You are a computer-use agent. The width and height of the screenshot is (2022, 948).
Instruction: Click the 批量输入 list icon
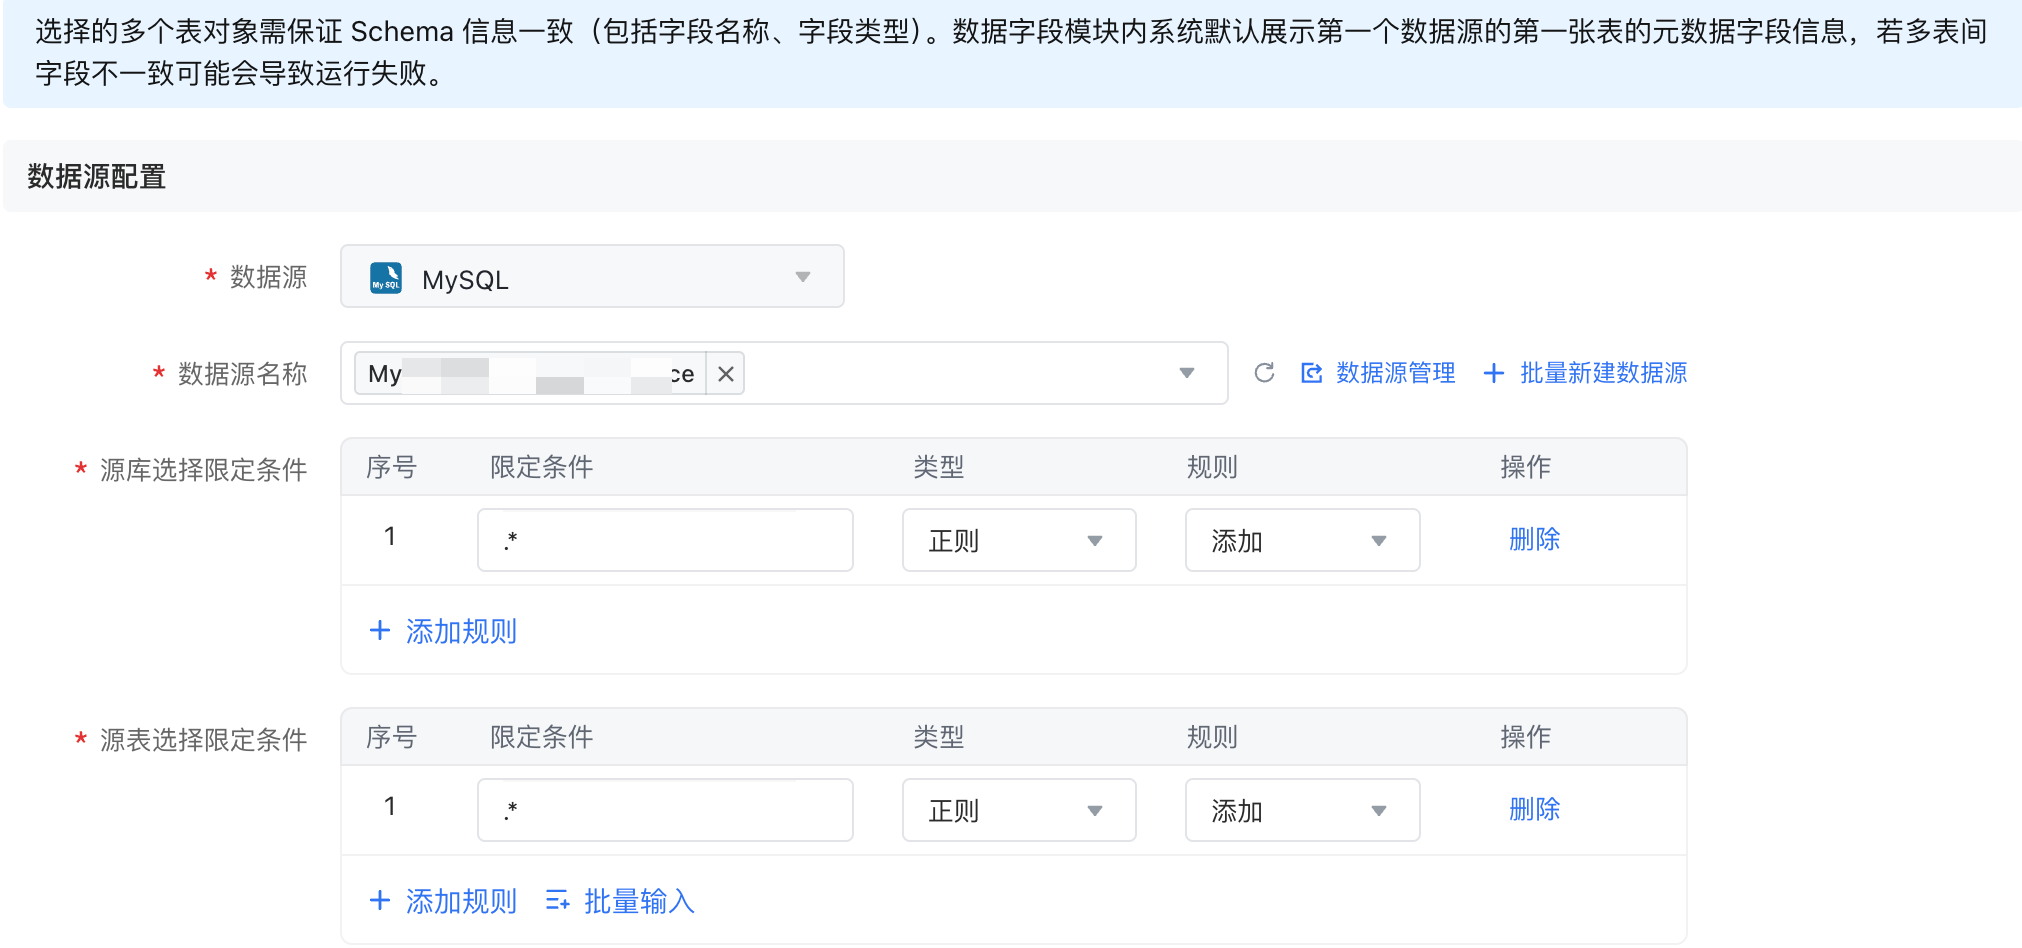(x=557, y=901)
